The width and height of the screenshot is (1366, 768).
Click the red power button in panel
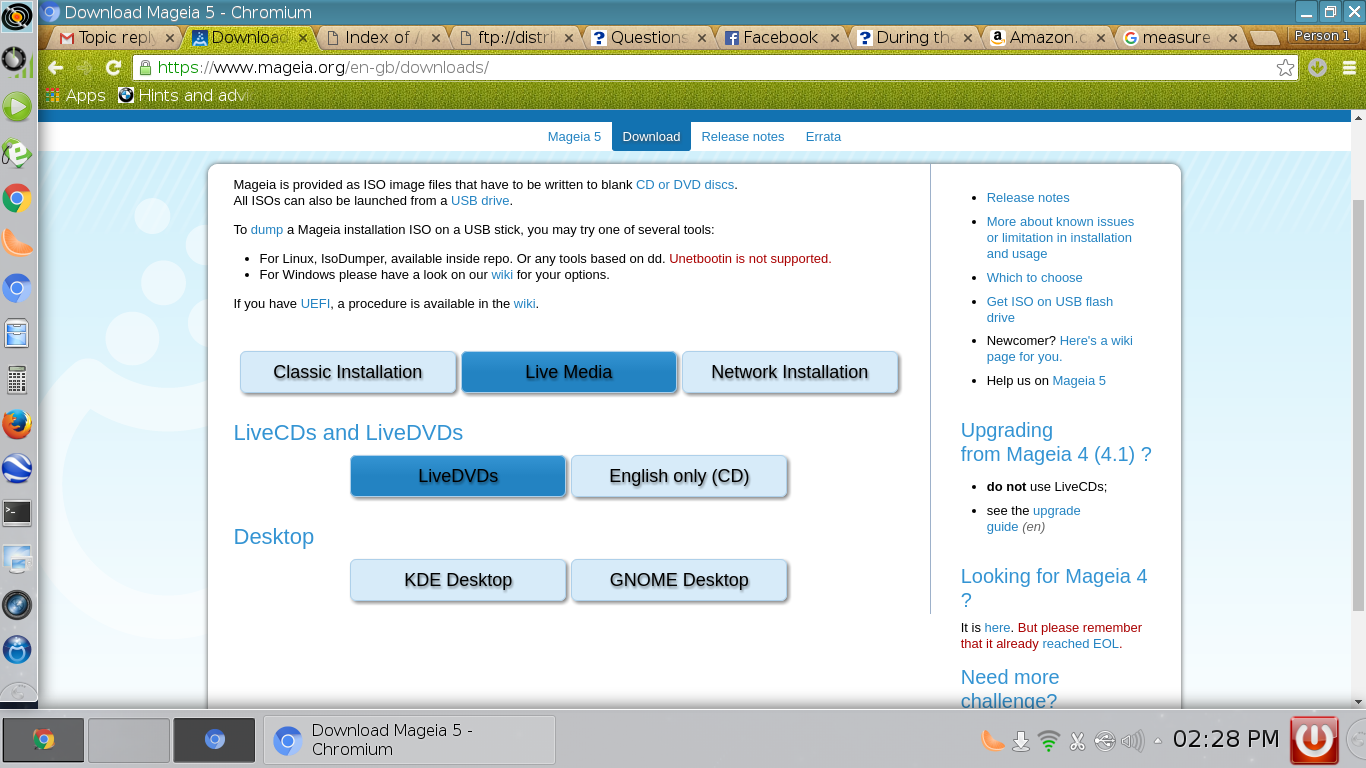tap(1313, 740)
